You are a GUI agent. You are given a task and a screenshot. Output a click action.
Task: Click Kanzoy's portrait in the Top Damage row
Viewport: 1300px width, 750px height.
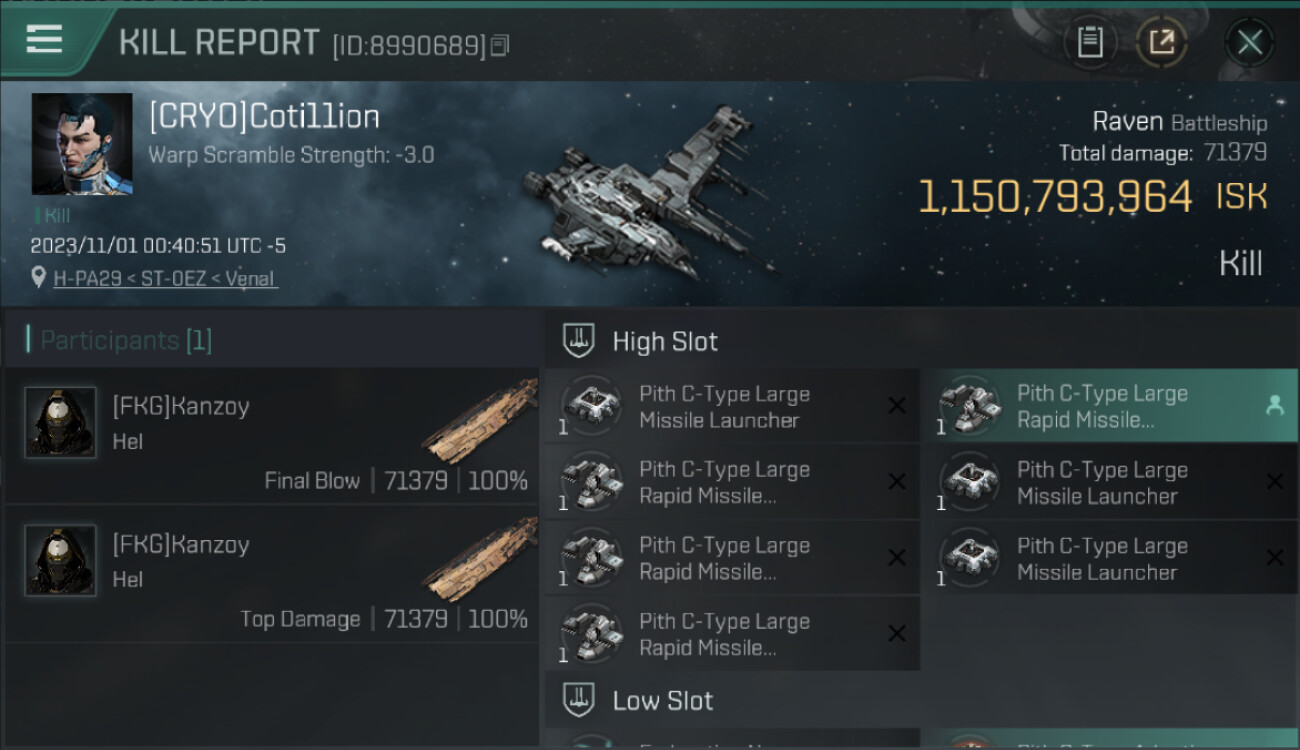[60, 560]
